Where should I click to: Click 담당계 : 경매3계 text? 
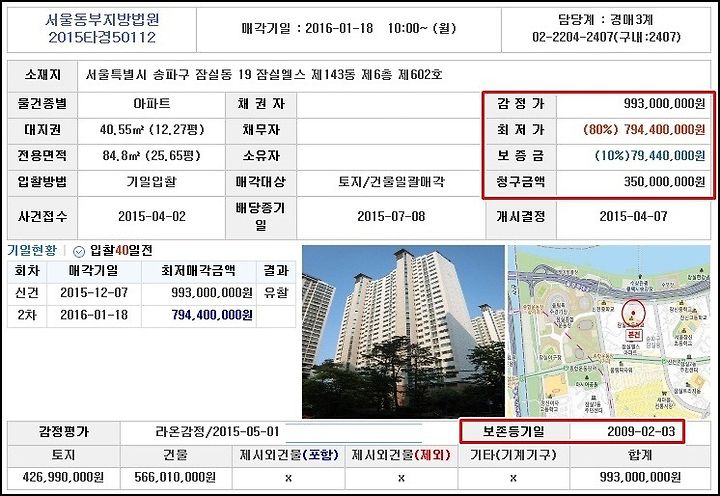(605, 20)
